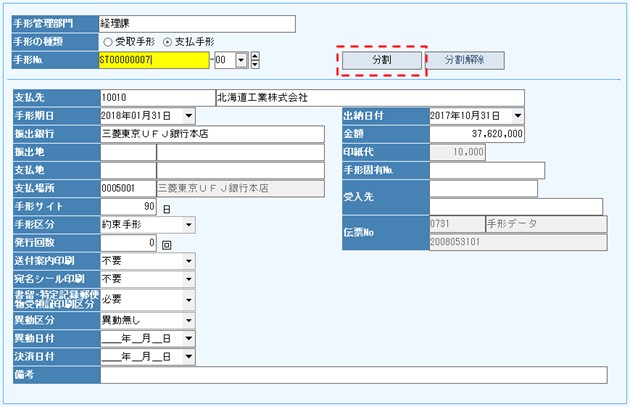The width and height of the screenshot is (630, 407).
Task: Expand the 宛名シール印刷 dropdown
Action: (190, 279)
